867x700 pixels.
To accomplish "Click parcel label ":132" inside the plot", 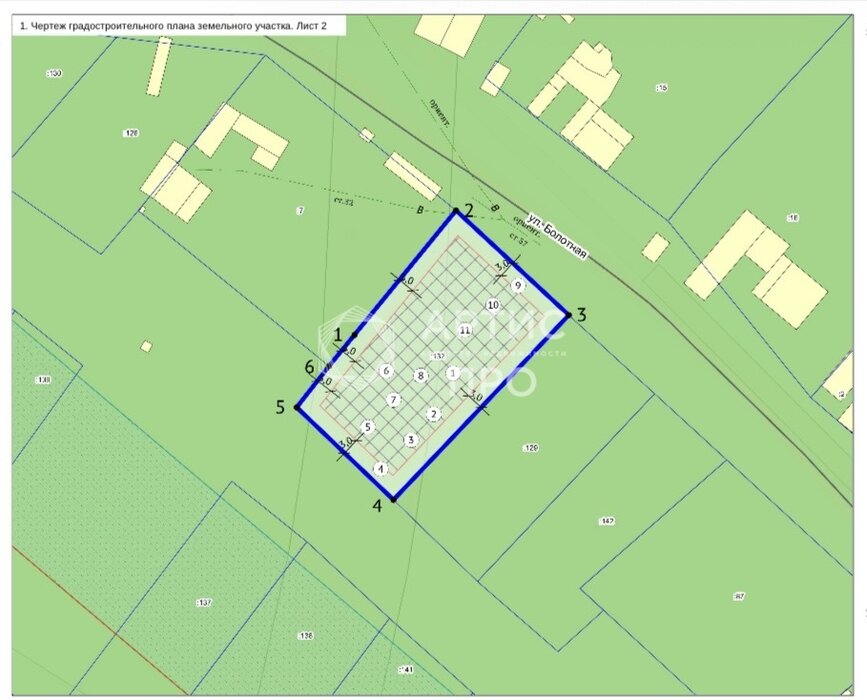I will pyautogui.click(x=437, y=357).
